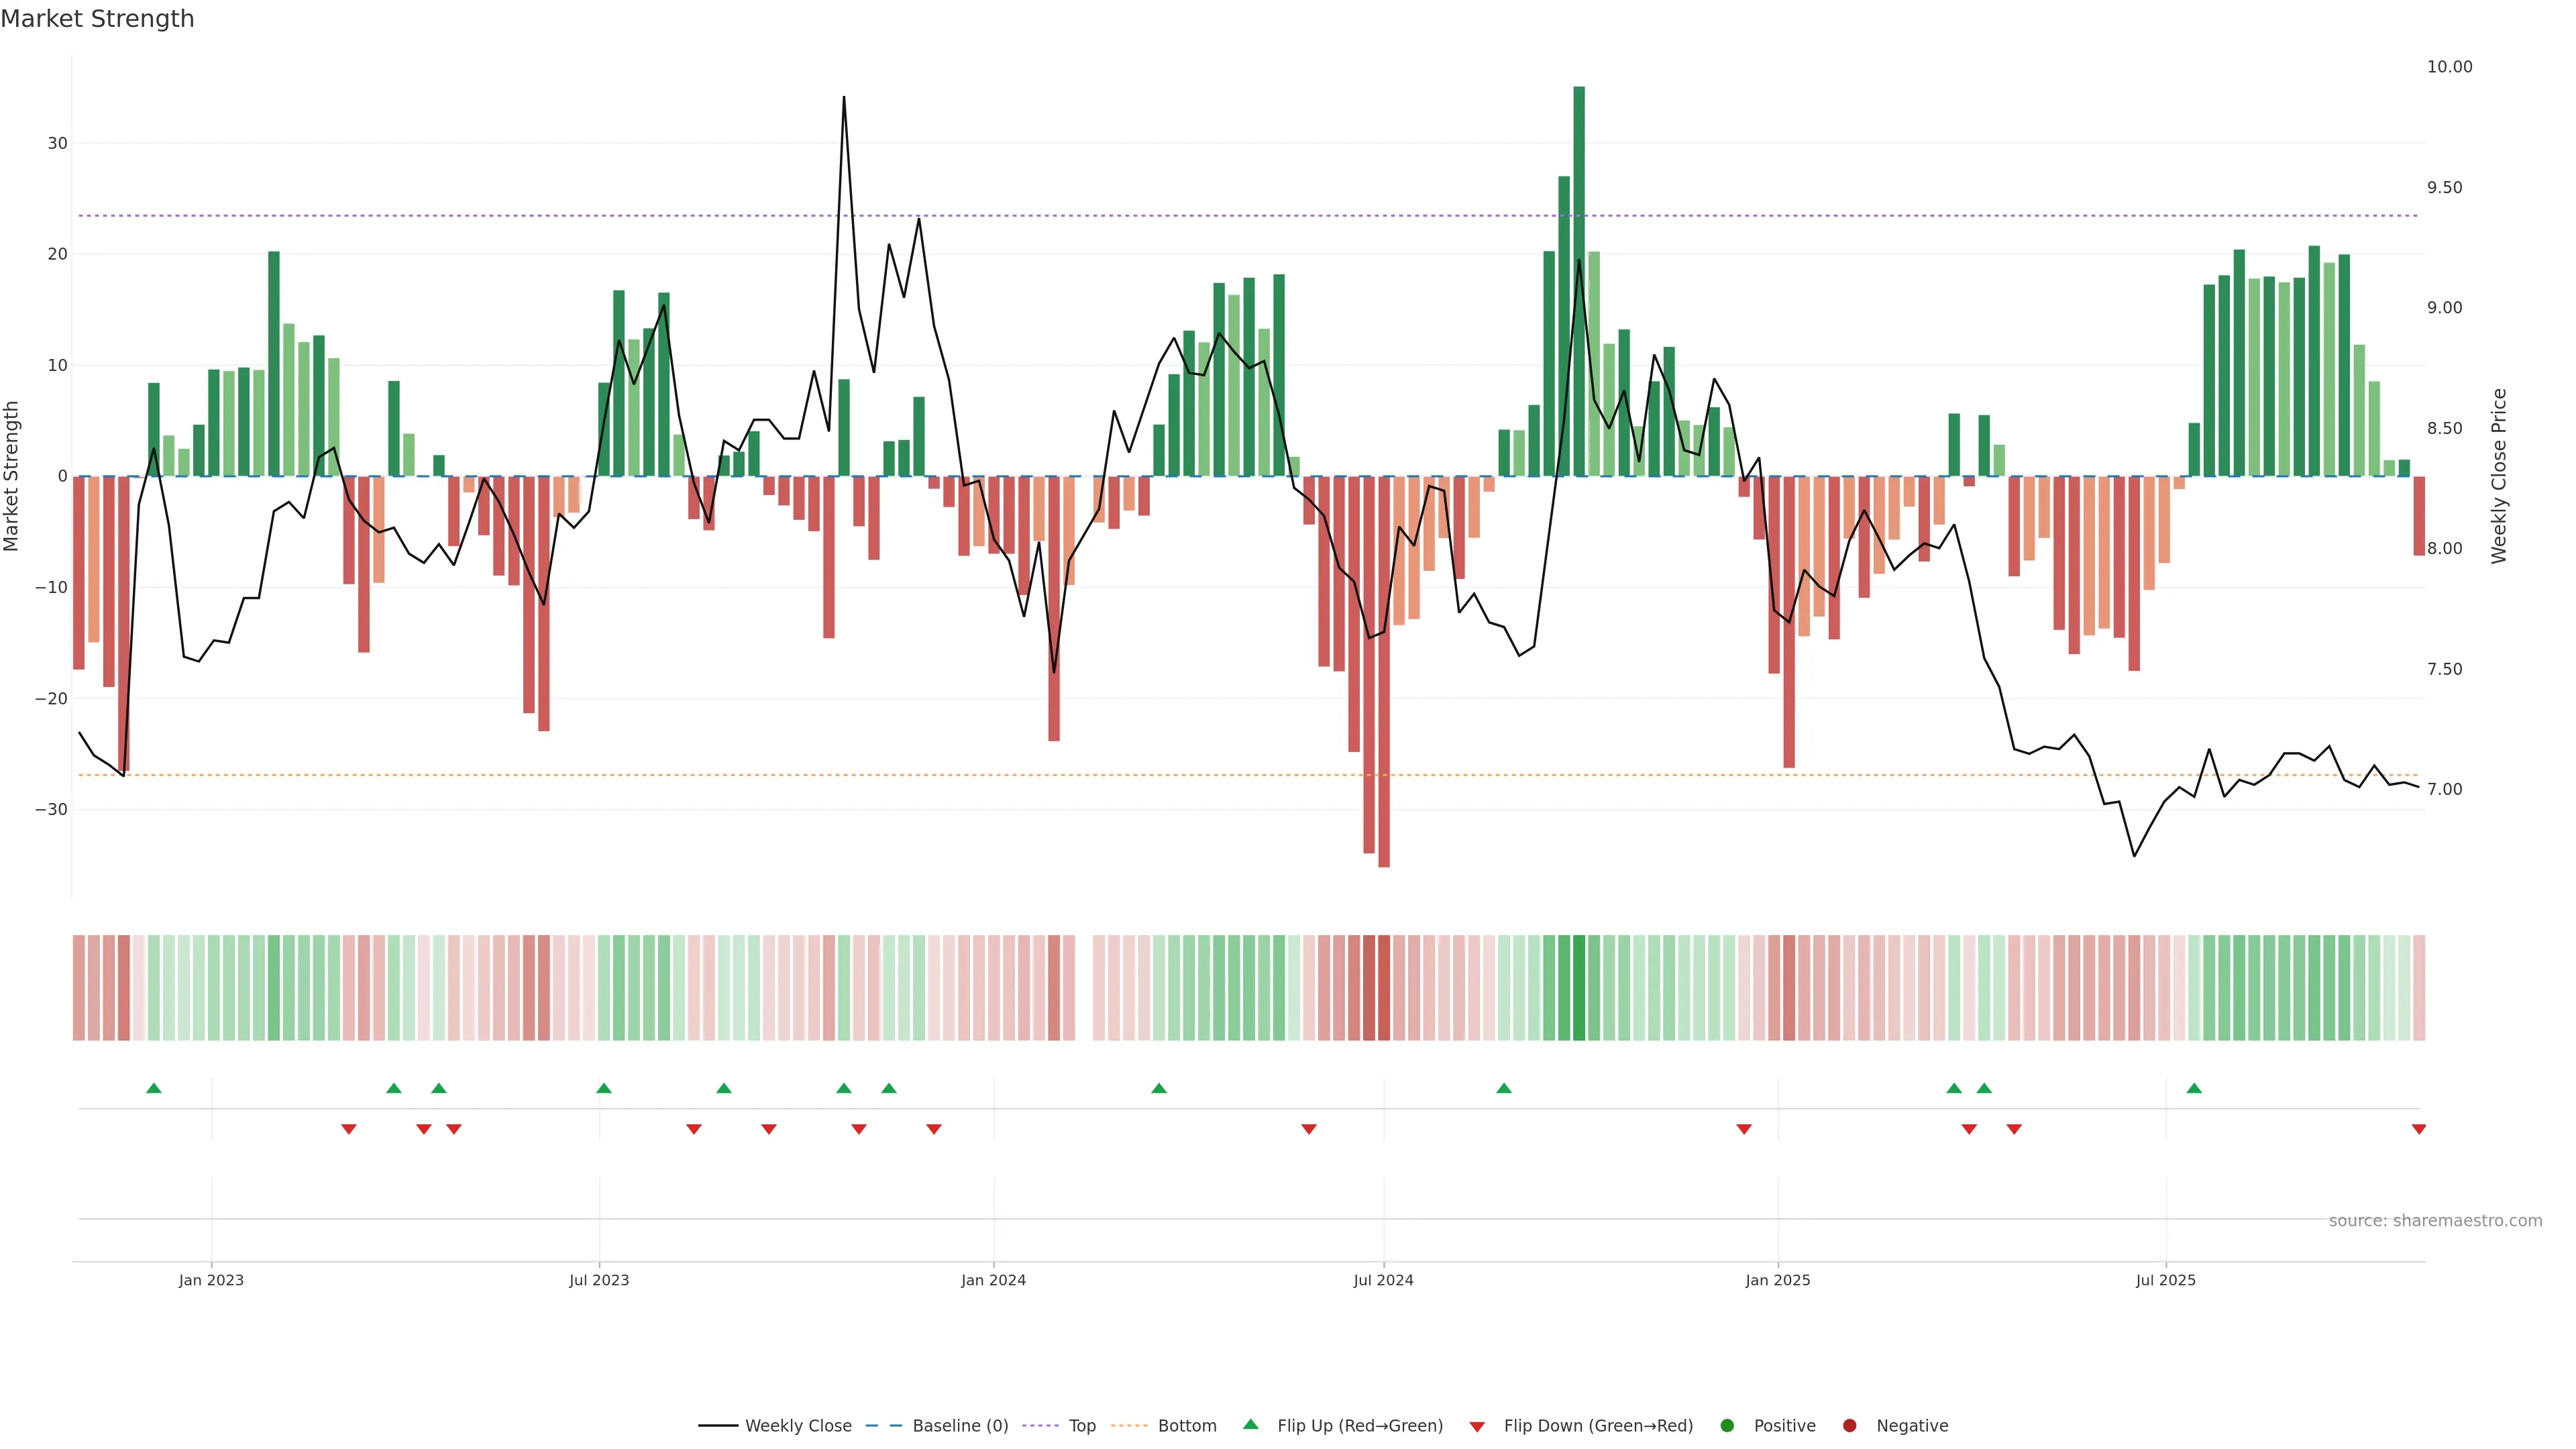Click the Weekly Close Price axis title
The width and height of the screenshot is (2576, 1449).
point(2499,476)
